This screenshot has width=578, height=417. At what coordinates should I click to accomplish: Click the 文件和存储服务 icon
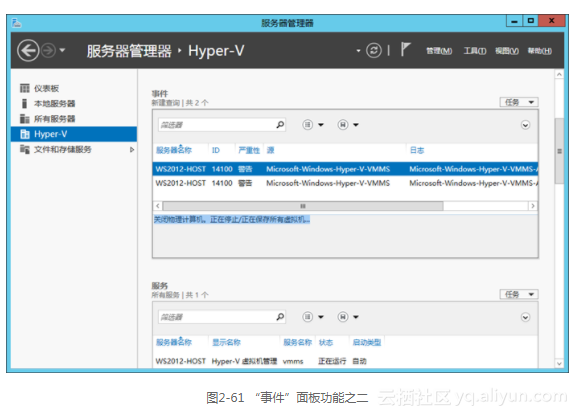pyautogui.click(x=24, y=149)
